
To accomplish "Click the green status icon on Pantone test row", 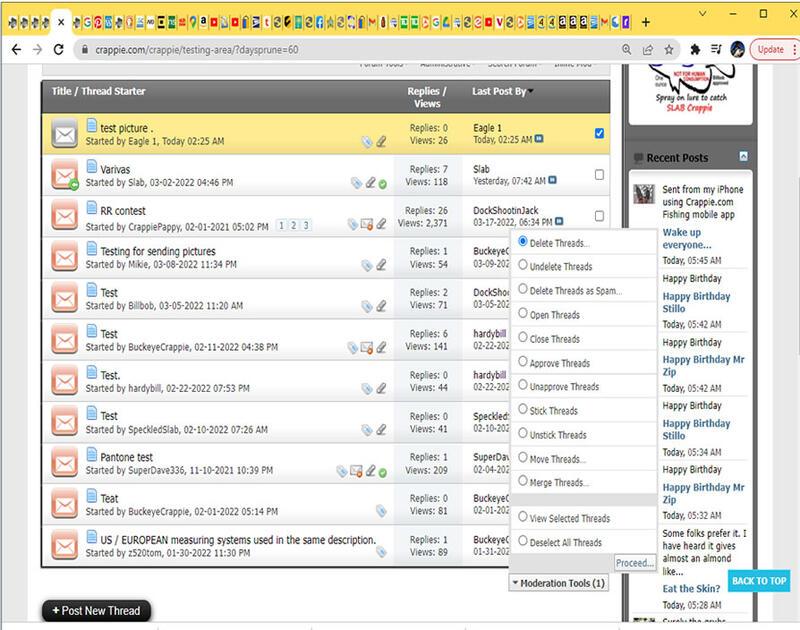I will 383,473.
